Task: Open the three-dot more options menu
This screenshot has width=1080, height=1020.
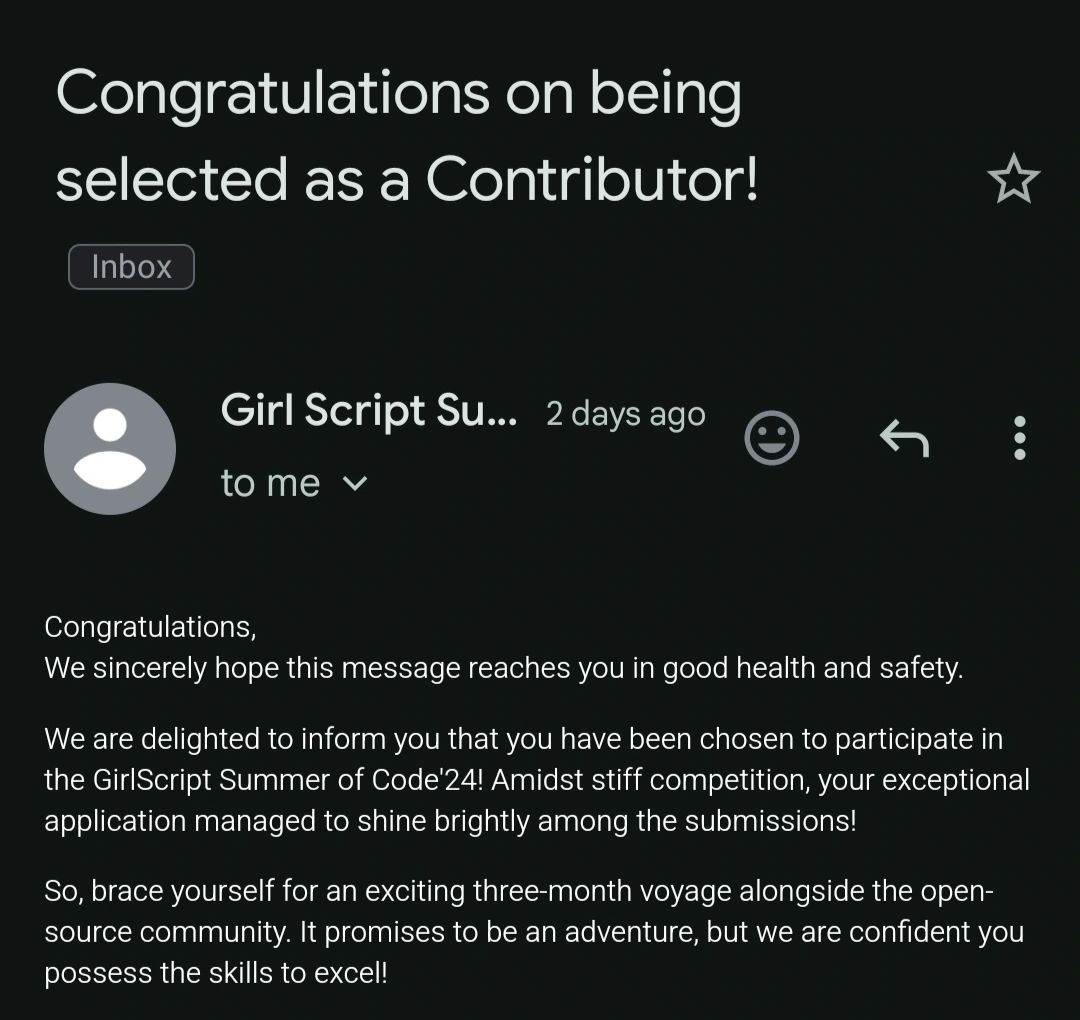Action: tap(1019, 438)
